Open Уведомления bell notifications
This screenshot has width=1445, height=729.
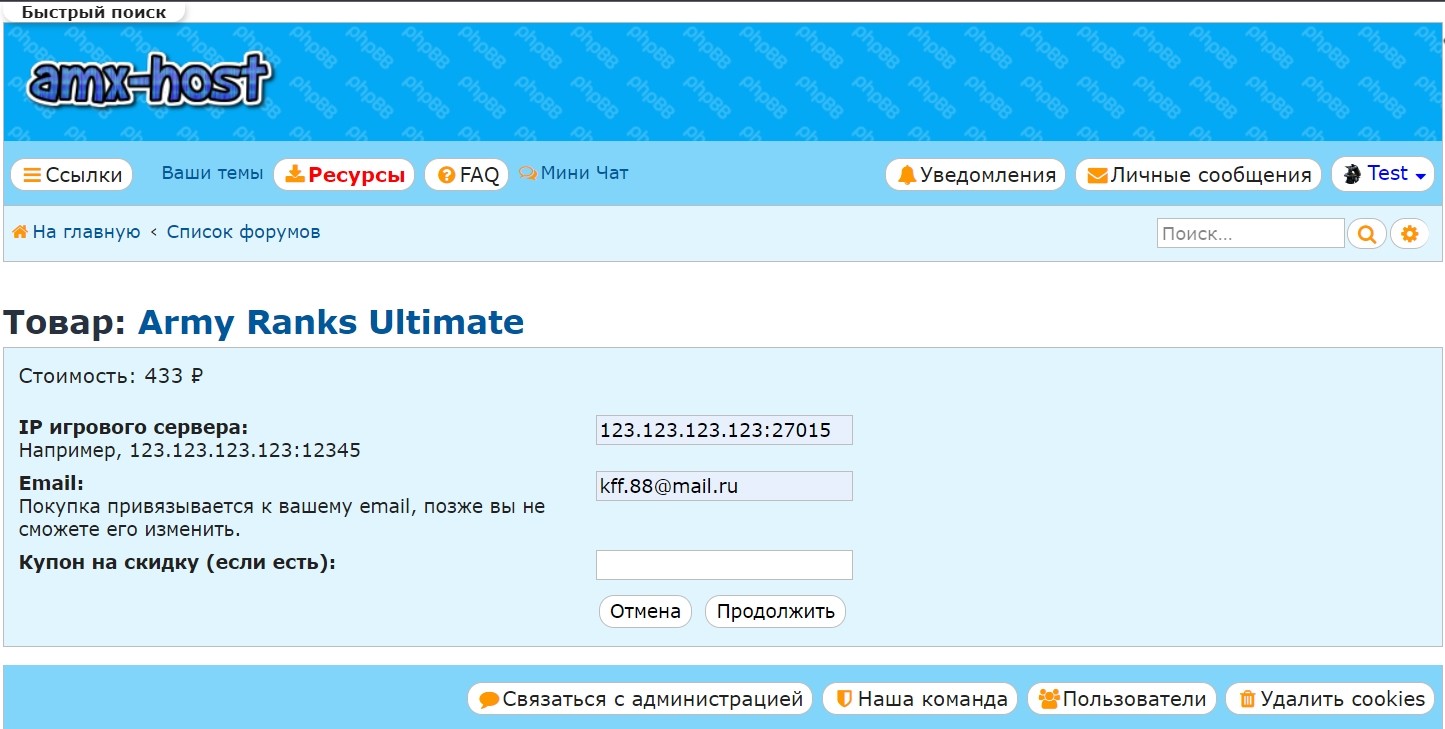click(x=976, y=175)
